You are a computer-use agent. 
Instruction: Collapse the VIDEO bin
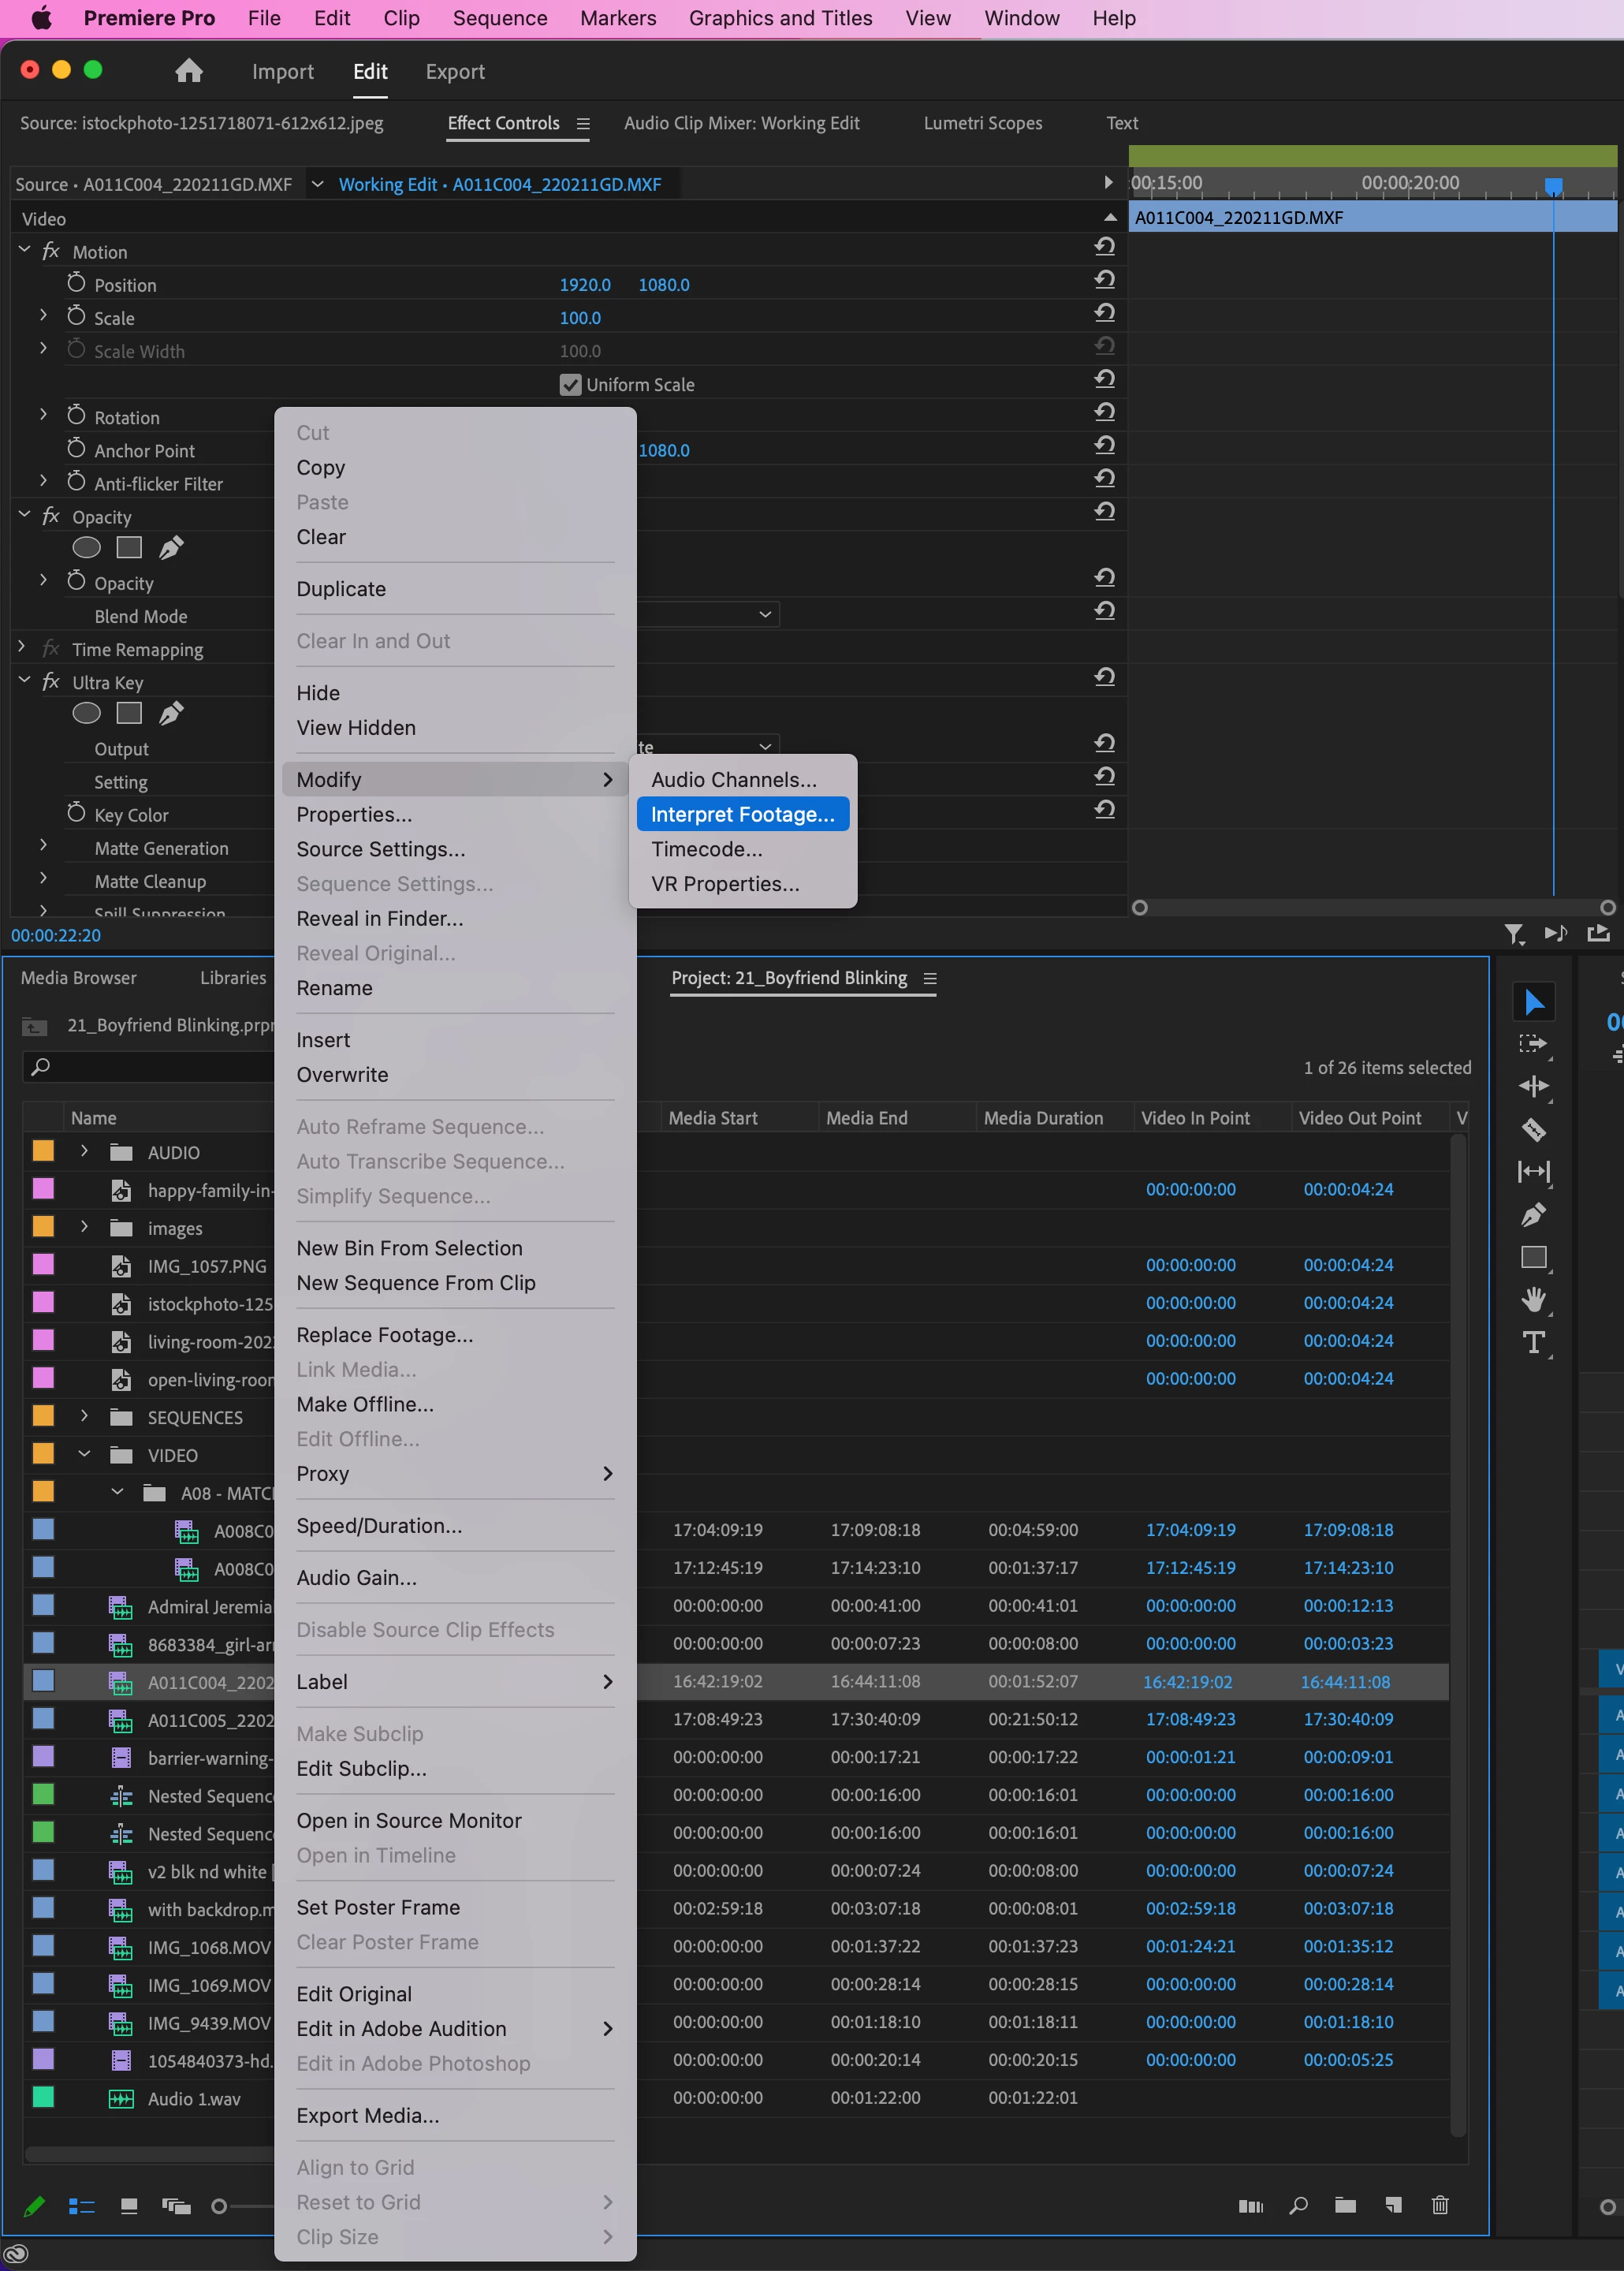84,1454
